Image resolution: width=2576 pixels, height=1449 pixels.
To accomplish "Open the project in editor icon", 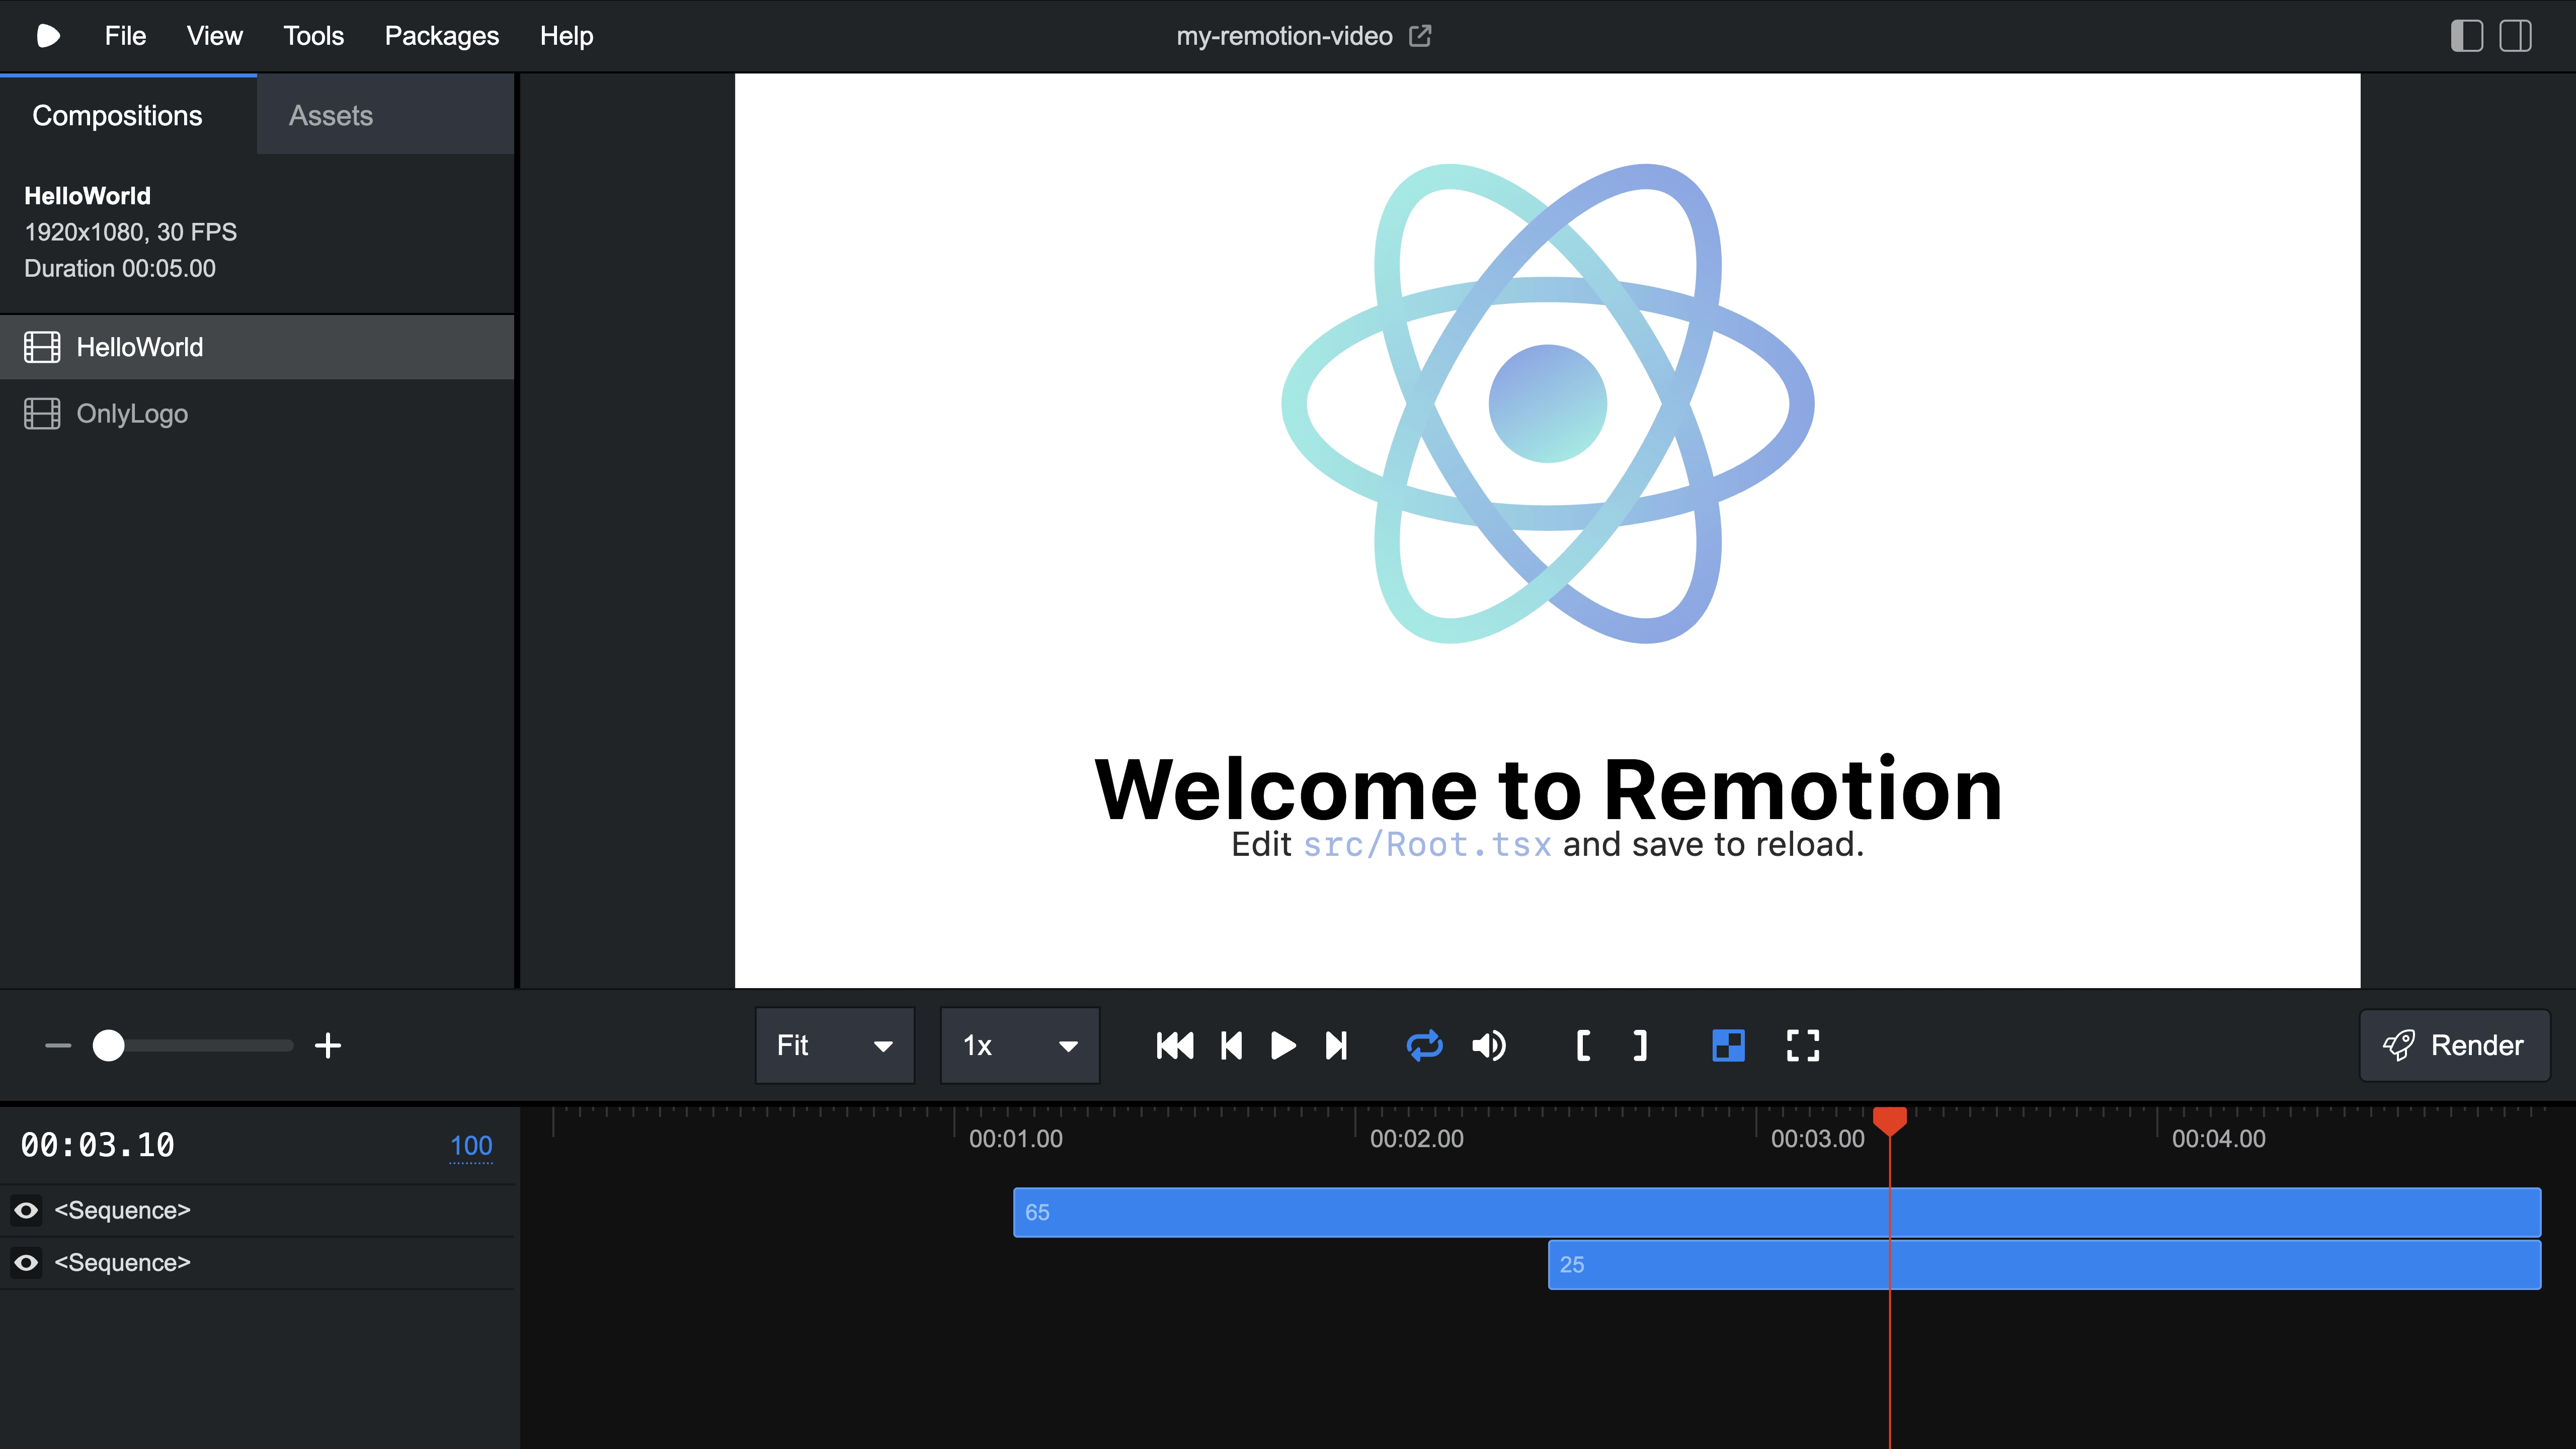I will click(1420, 36).
